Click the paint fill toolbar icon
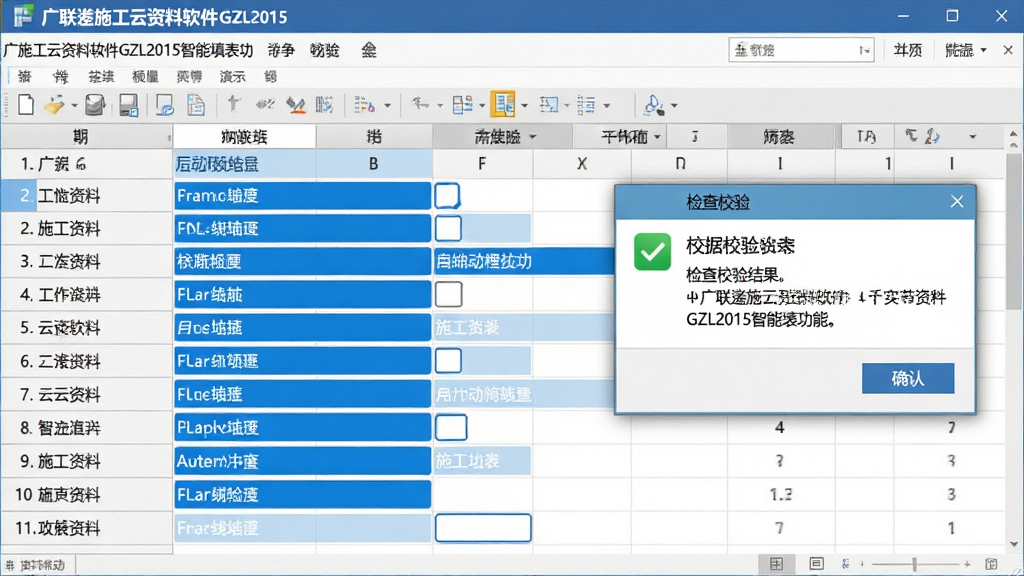 pos(654,104)
